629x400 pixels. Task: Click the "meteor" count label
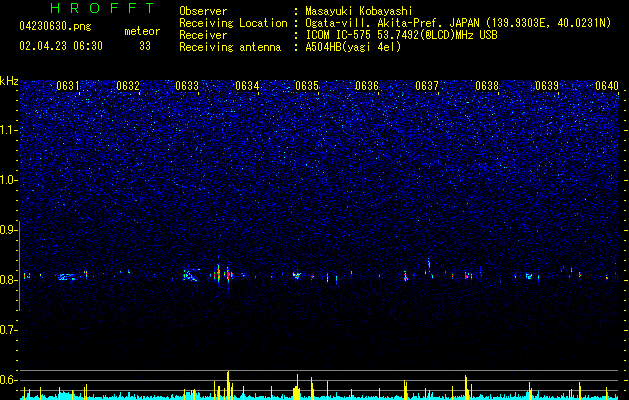coord(142,31)
